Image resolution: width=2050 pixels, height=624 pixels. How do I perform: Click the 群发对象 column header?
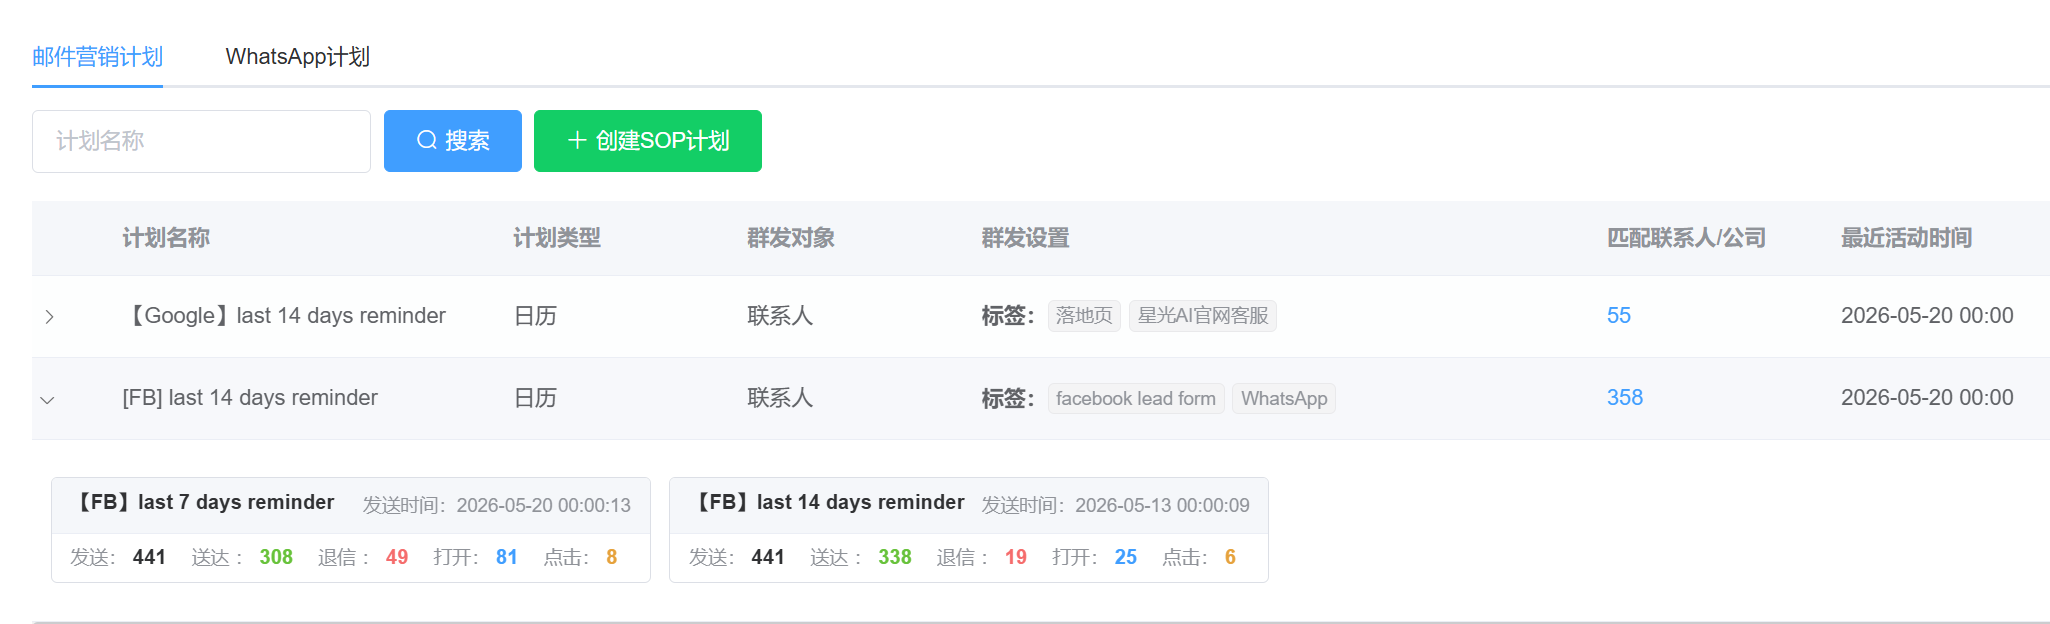[791, 238]
